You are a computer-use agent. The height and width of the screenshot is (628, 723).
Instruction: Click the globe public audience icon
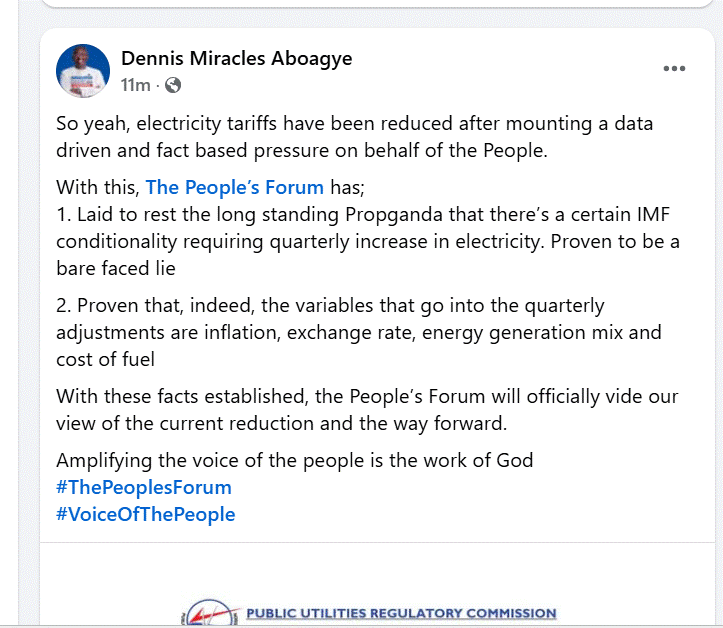click(x=172, y=85)
